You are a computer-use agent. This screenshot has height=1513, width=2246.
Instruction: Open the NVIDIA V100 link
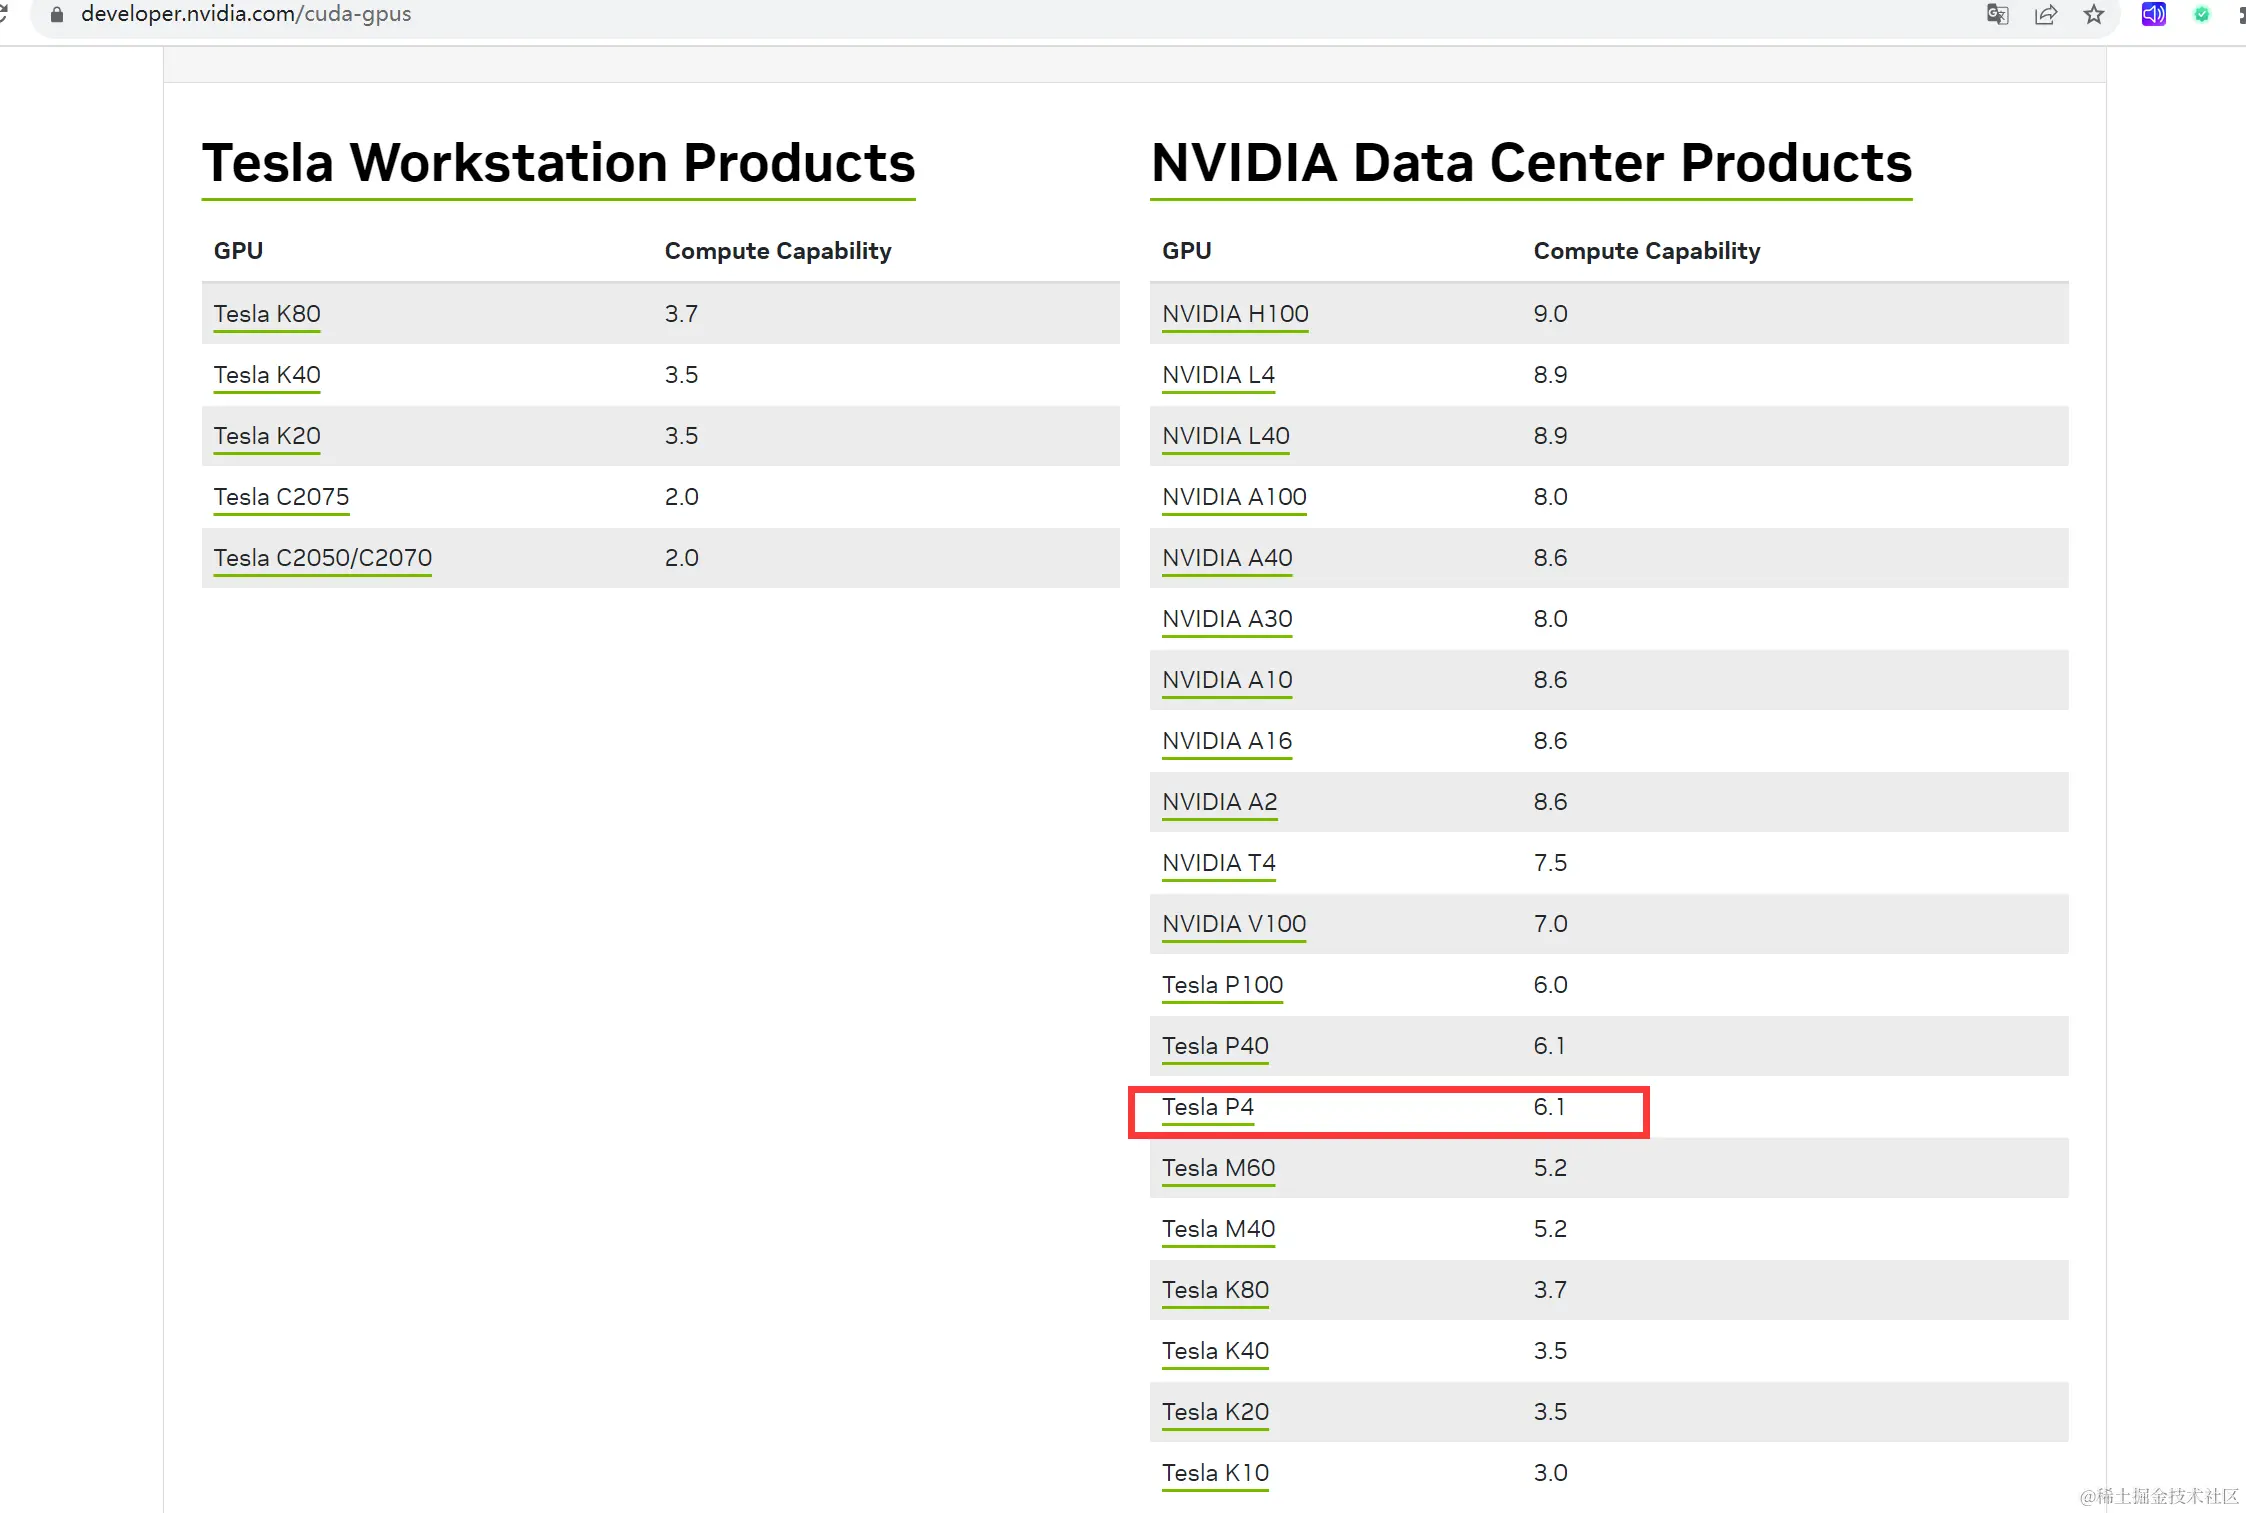[x=1234, y=924]
